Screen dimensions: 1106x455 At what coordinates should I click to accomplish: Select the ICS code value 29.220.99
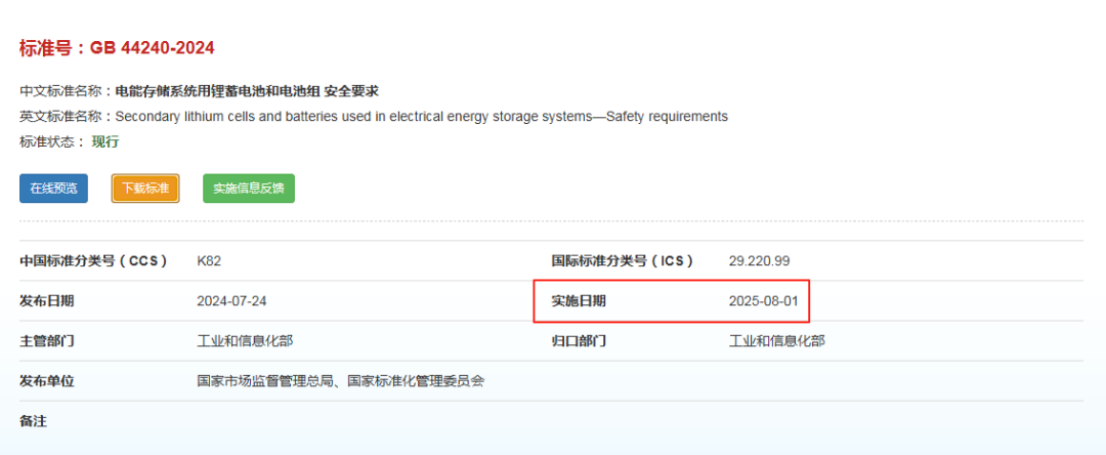[759, 261]
